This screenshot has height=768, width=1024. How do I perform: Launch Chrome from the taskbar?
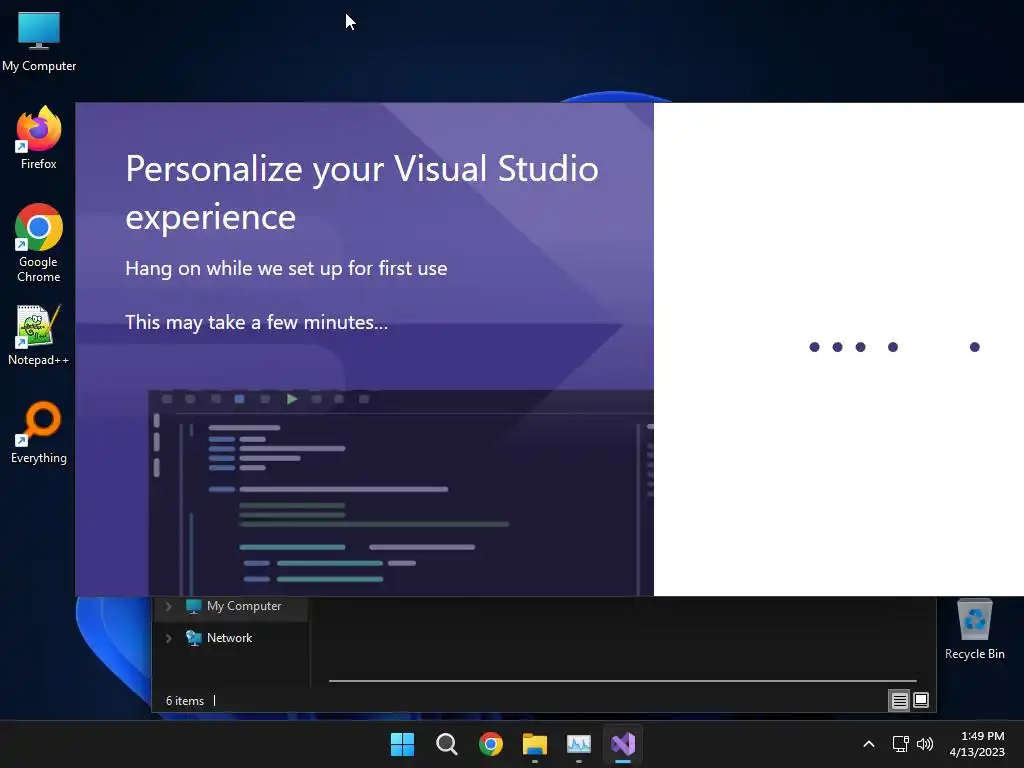(x=490, y=744)
